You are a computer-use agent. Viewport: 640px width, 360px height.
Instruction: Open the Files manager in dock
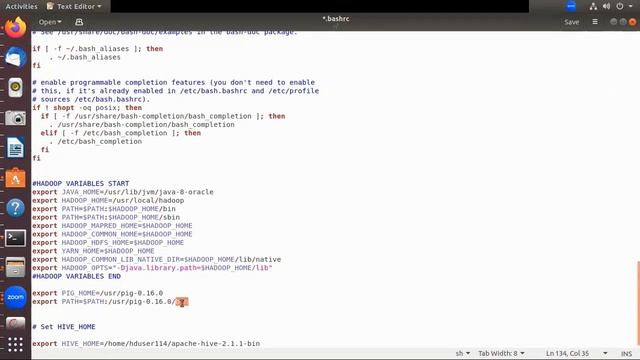tap(15, 268)
